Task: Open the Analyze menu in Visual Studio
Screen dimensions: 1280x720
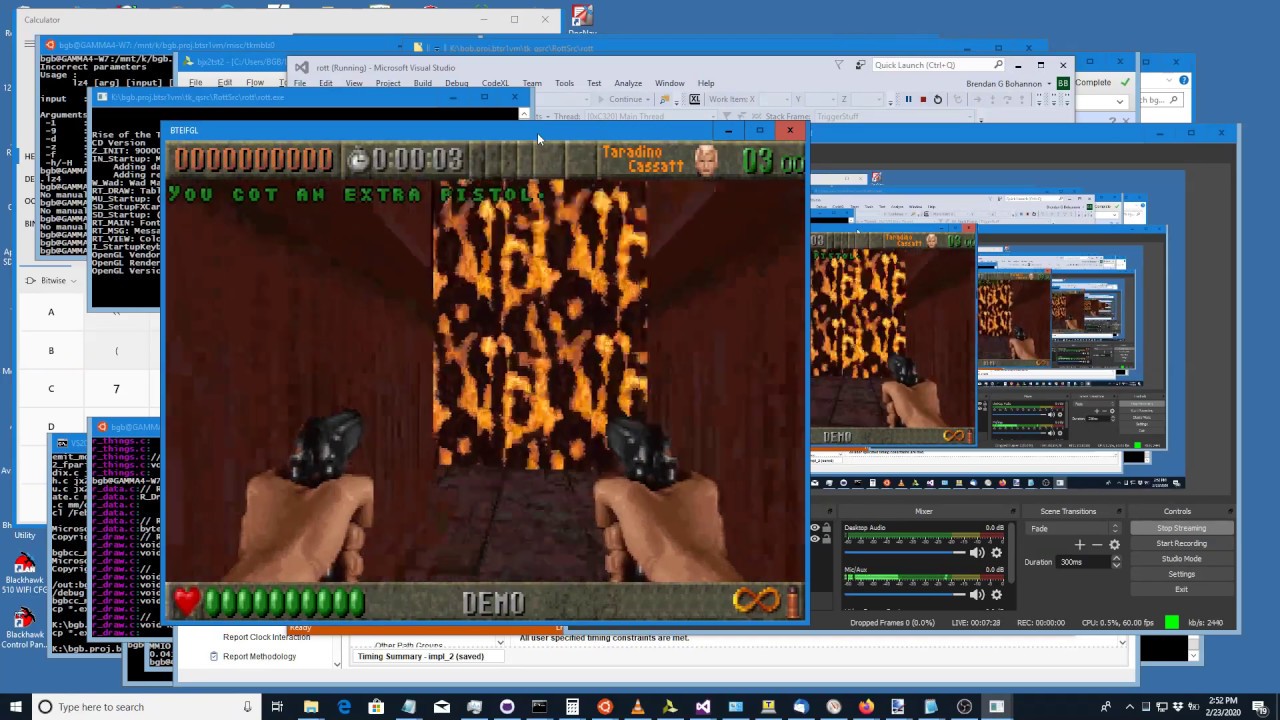Action: 628,83
